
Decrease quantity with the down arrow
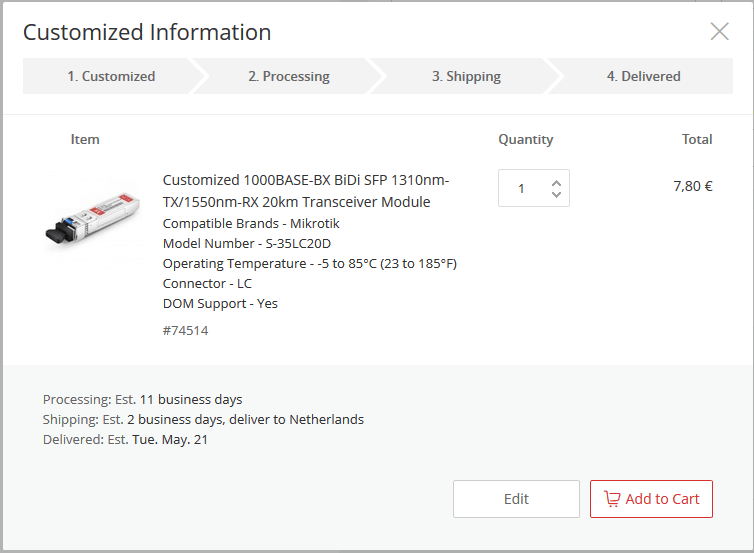[x=556, y=194]
